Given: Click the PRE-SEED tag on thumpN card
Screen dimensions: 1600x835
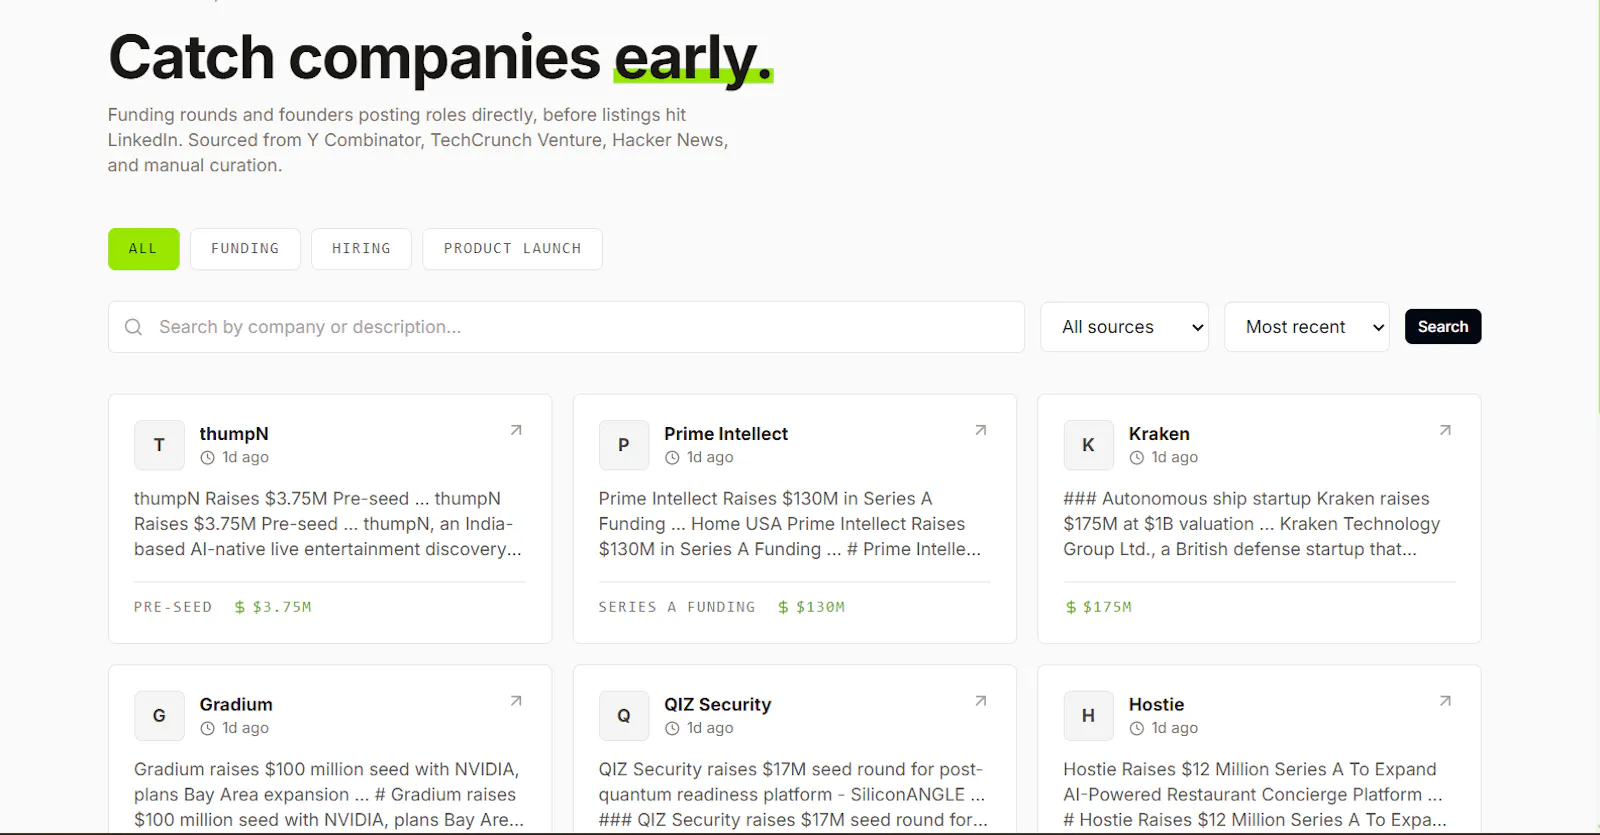Looking at the screenshot, I should coord(173,607).
